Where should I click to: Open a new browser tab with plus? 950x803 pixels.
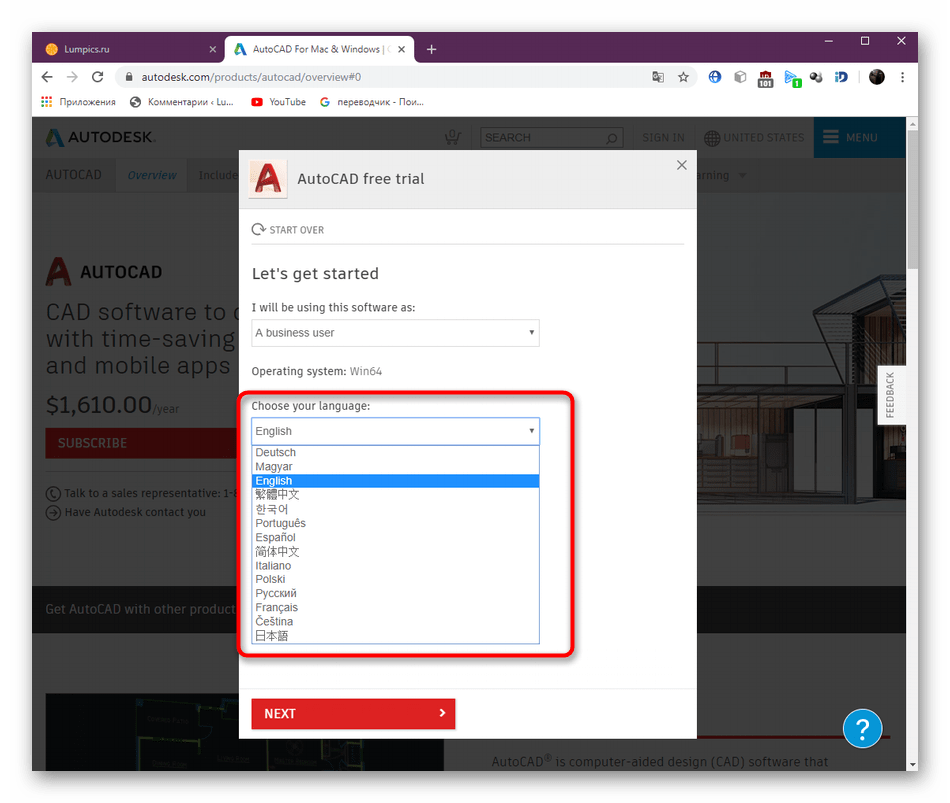pyautogui.click(x=431, y=49)
